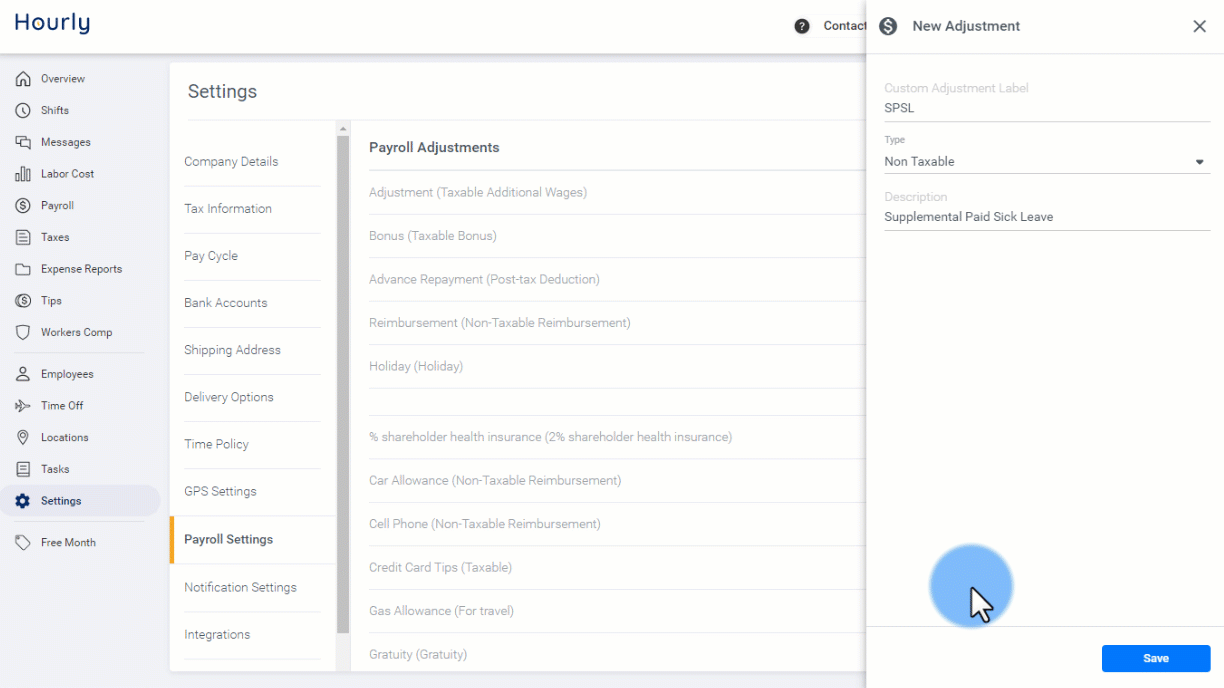Screen dimensions: 1224x688
Task: Close the New Adjustment panel
Action: (x=1200, y=27)
